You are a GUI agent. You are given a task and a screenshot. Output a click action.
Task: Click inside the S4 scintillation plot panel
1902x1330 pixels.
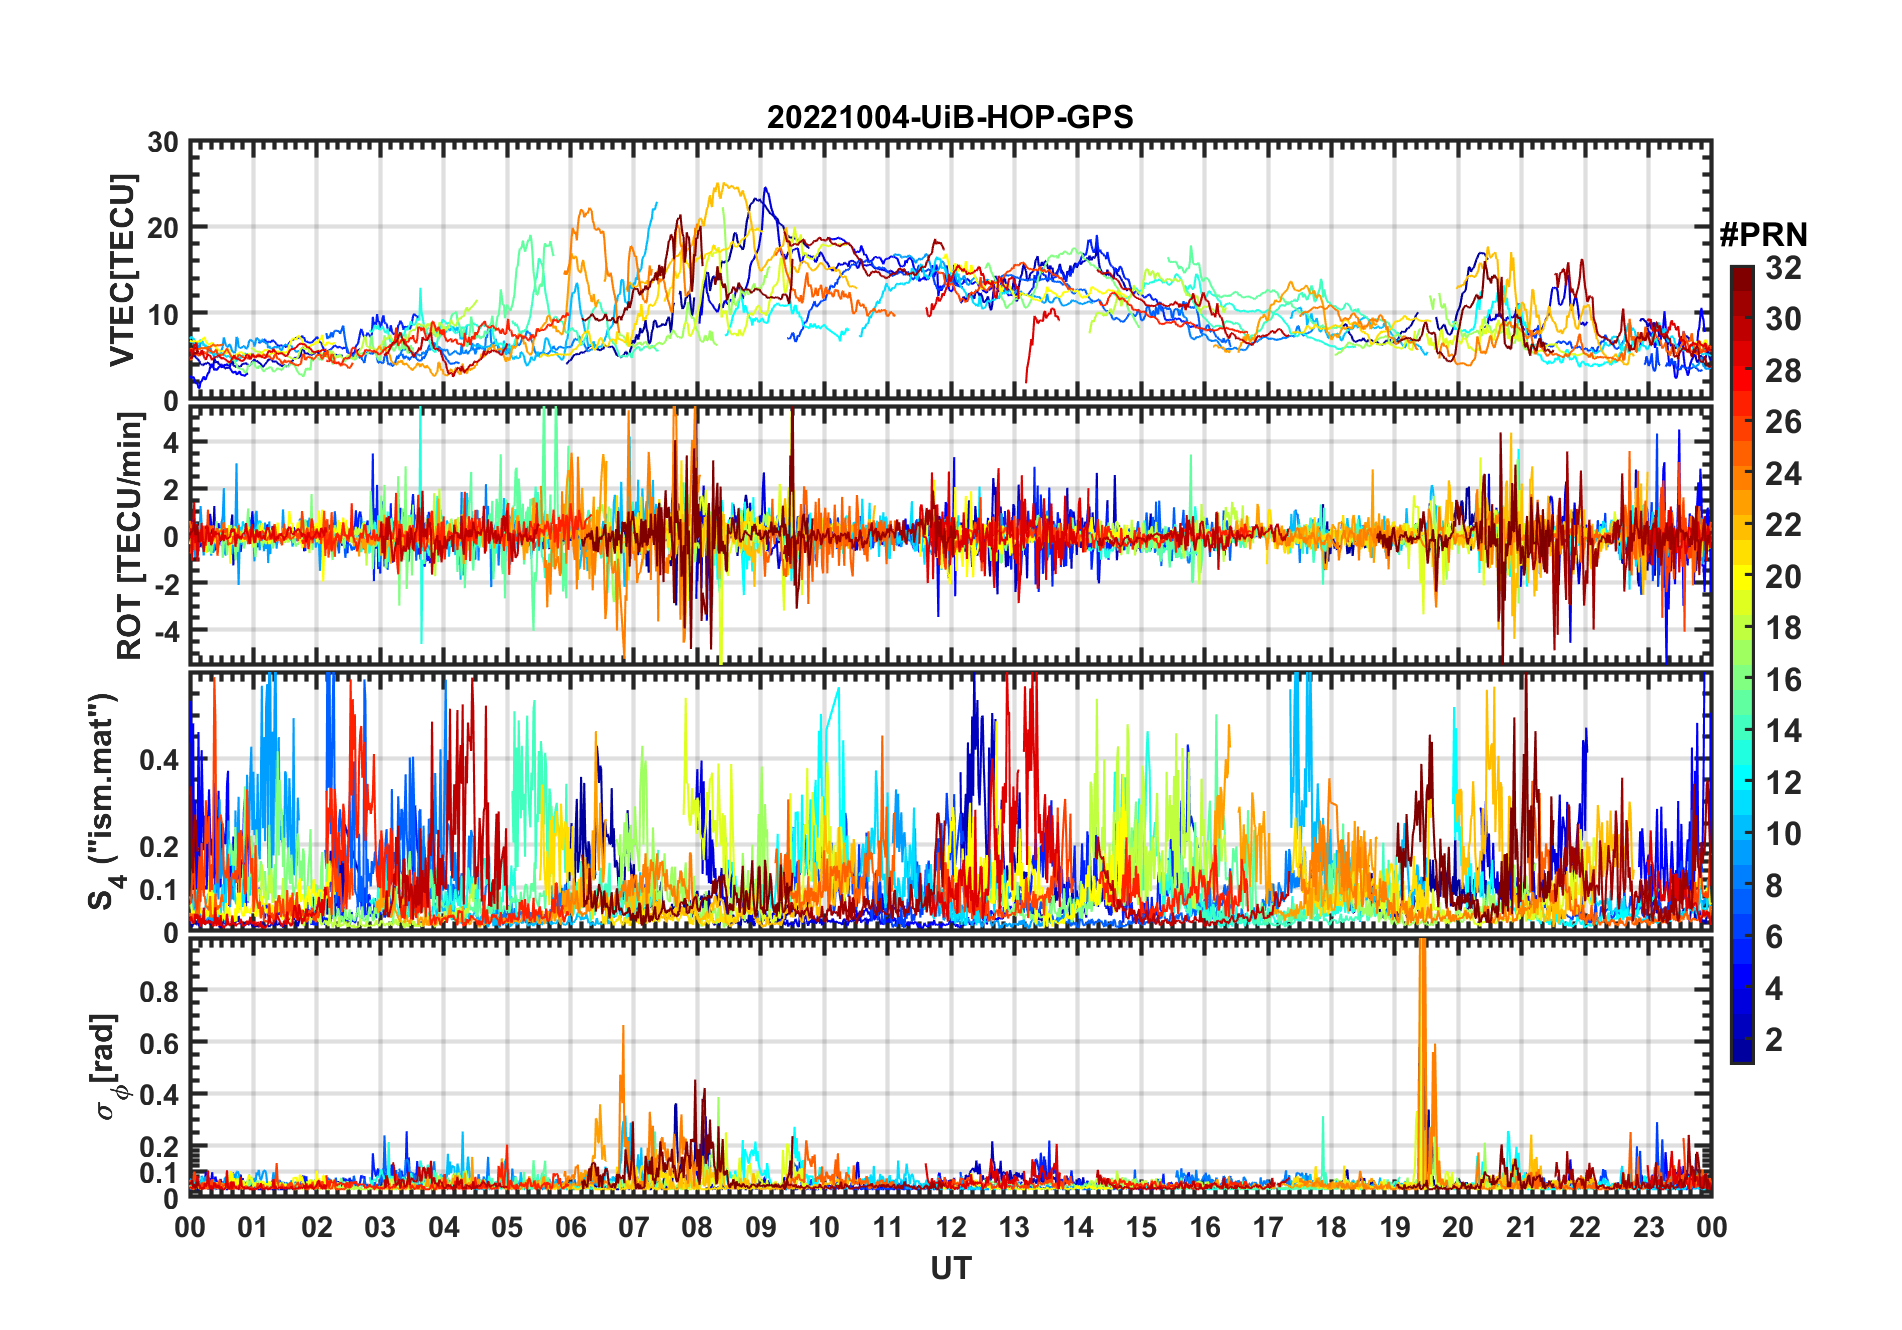[x=951, y=800]
